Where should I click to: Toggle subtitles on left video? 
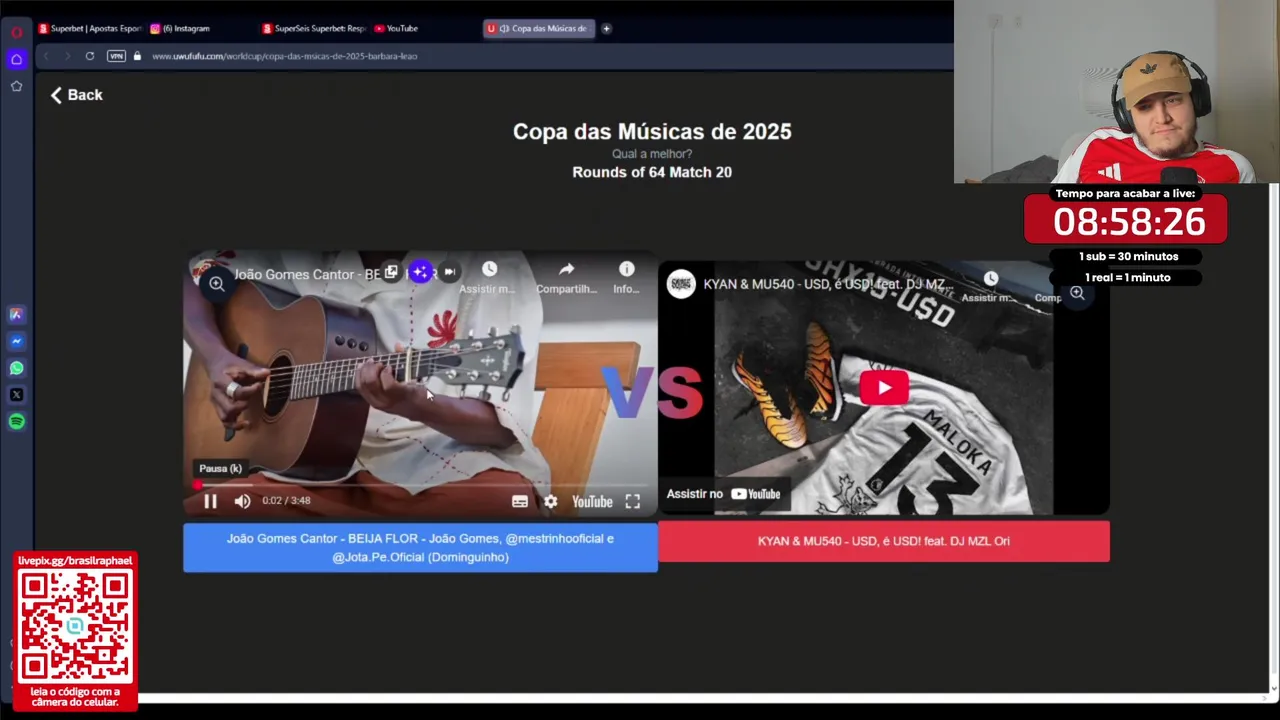pos(520,501)
